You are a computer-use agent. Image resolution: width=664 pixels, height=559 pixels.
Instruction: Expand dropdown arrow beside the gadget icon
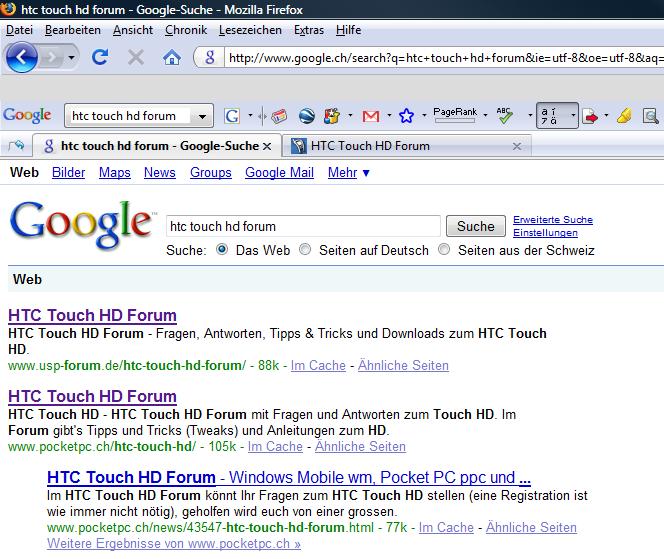(x=350, y=116)
